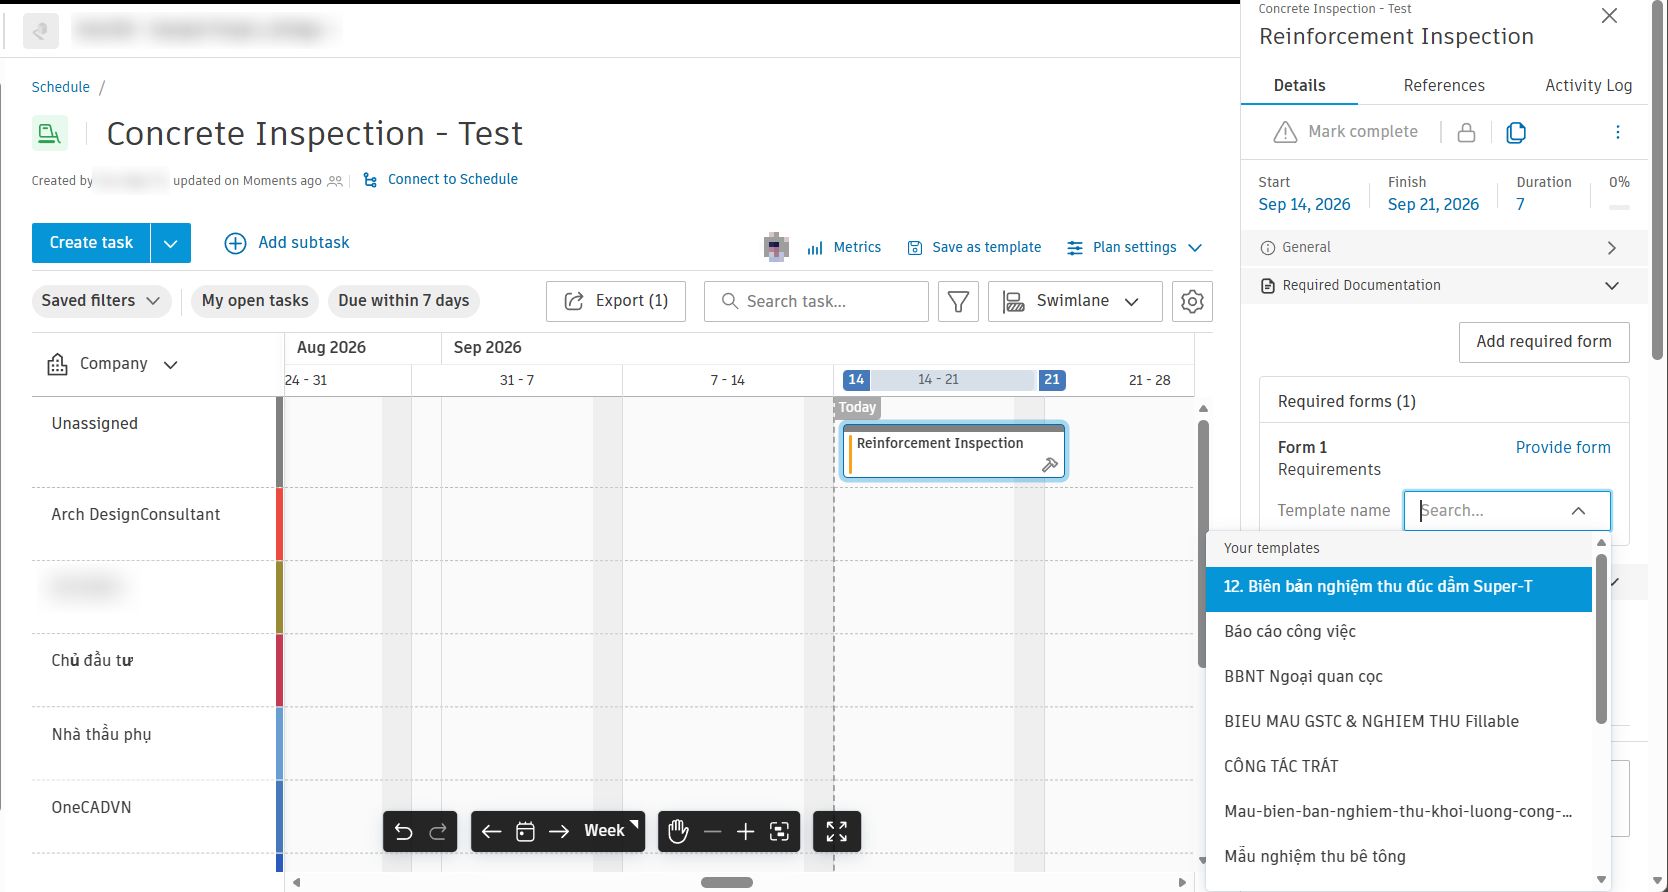This screenshot has width=1668, height=892.
Task: Select template 'BIEU MAU GSTC & NGHIEM THU Fillable'
Action: [1399, 722]
